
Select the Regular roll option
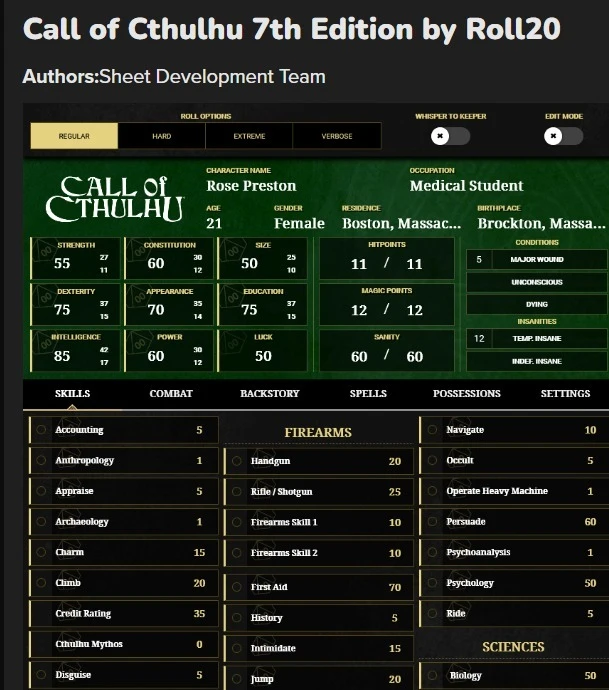coord(74,136)
